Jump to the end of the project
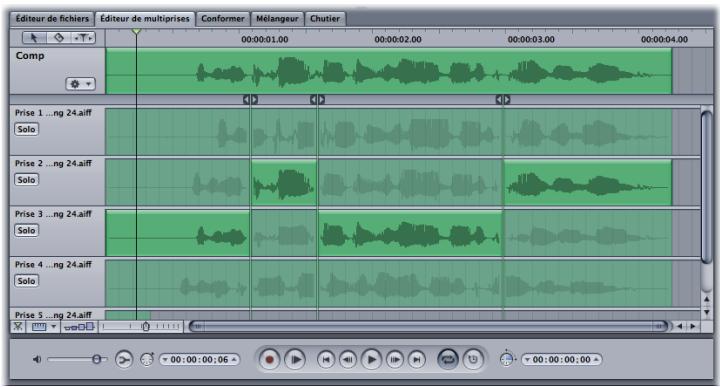720x387 pixels. click(x=416, y=359)
